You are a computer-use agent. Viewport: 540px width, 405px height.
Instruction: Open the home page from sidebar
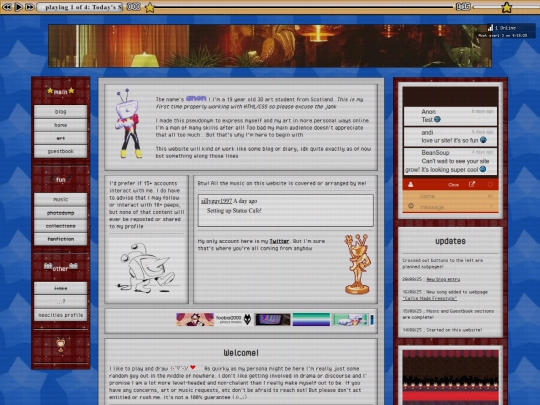pos(61,125)
